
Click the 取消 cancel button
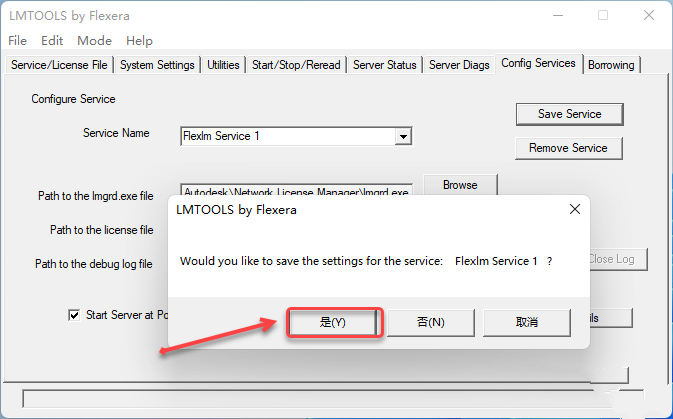[527, 322]
